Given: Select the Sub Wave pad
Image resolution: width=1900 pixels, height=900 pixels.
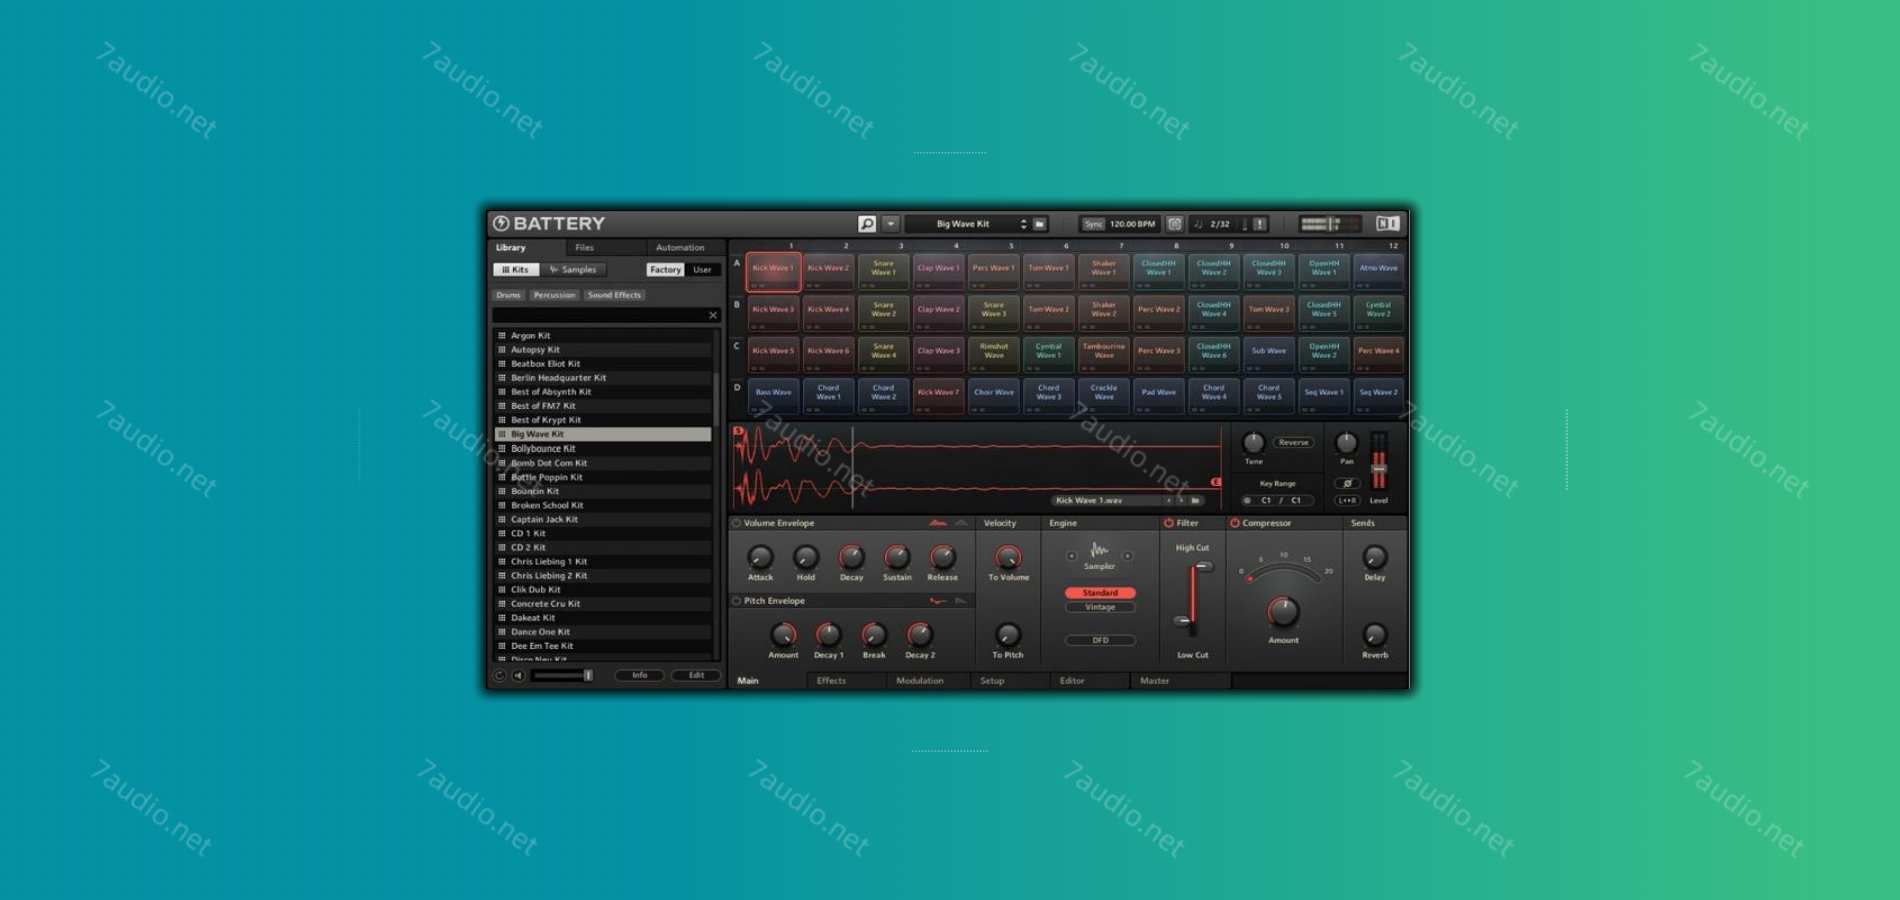Looking at the screenshot, I should [1268, 354].
